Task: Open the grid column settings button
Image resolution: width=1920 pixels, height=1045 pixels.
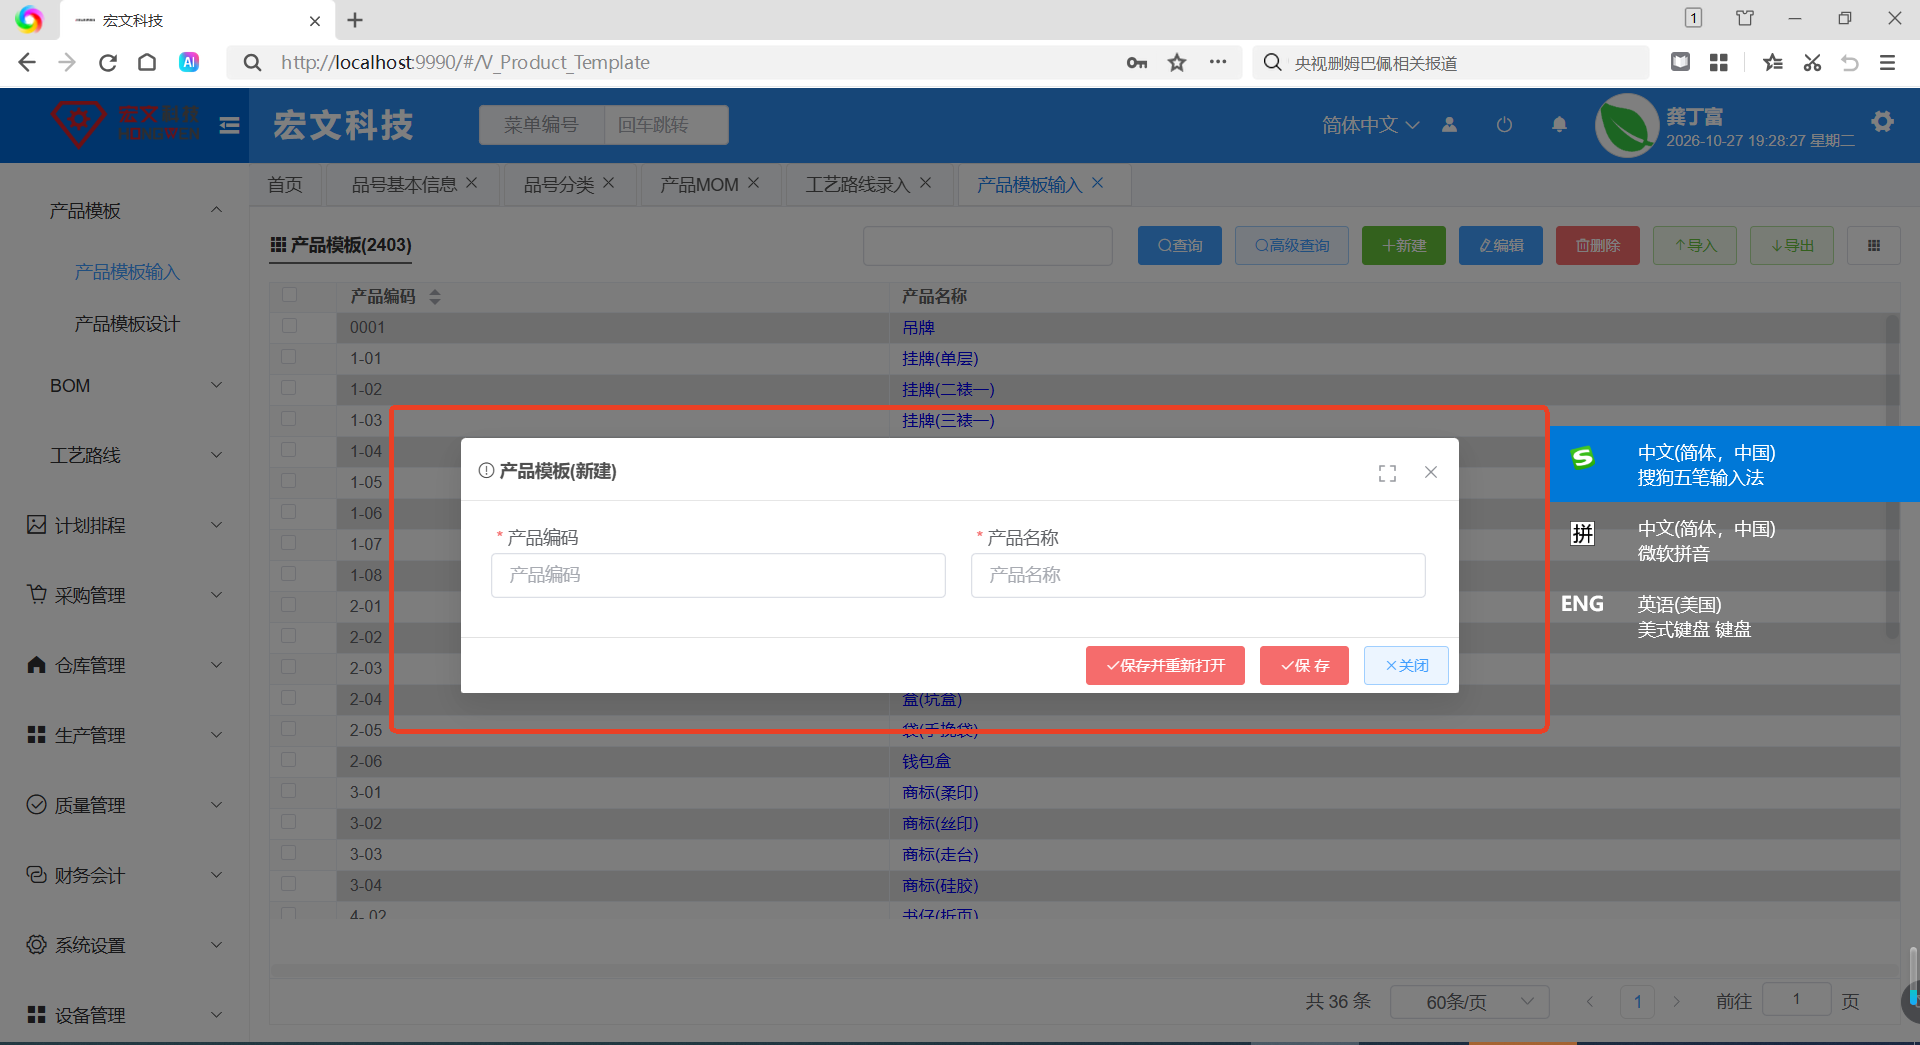Action: (1874, 245)
